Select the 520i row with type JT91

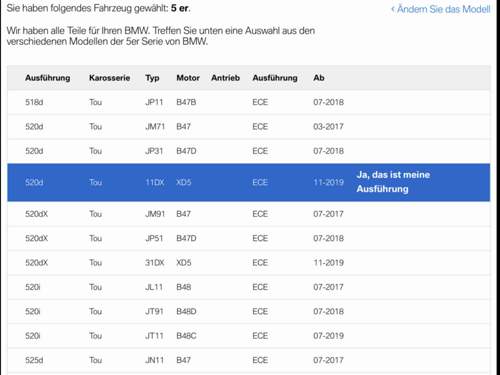click(249, 311)
